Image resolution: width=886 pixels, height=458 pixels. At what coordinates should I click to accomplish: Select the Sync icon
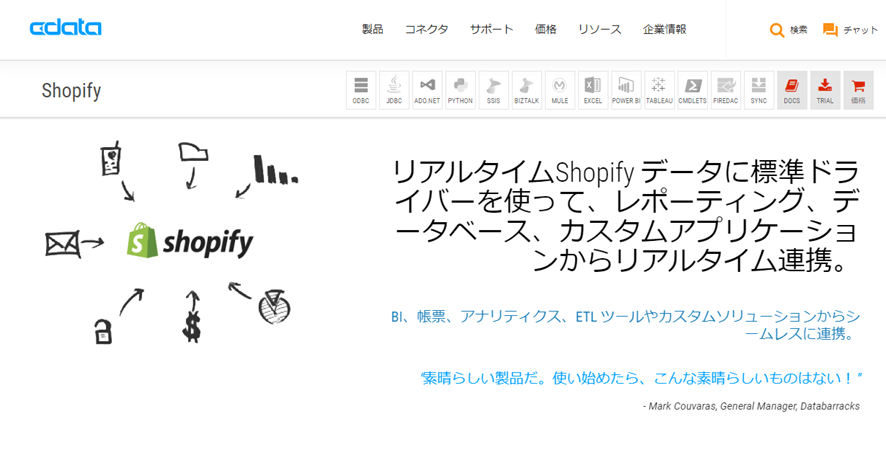(759, 90)
